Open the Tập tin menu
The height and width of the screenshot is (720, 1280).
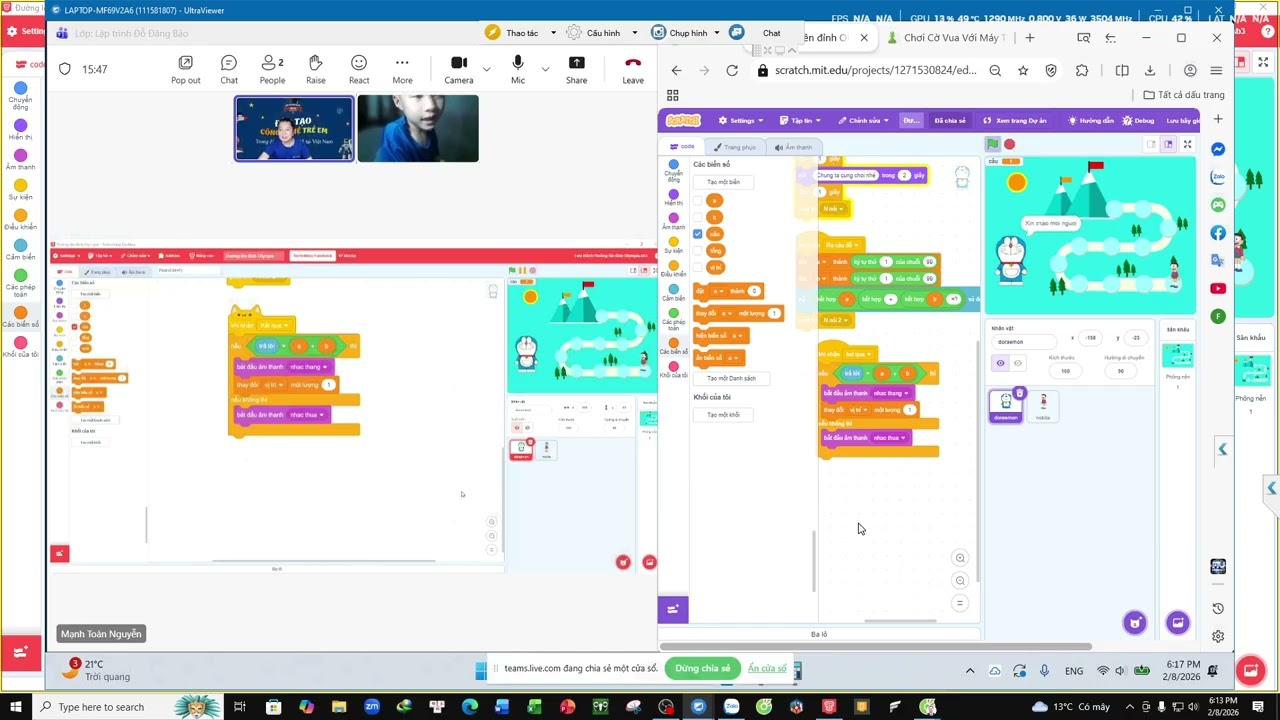pos(801,121)
